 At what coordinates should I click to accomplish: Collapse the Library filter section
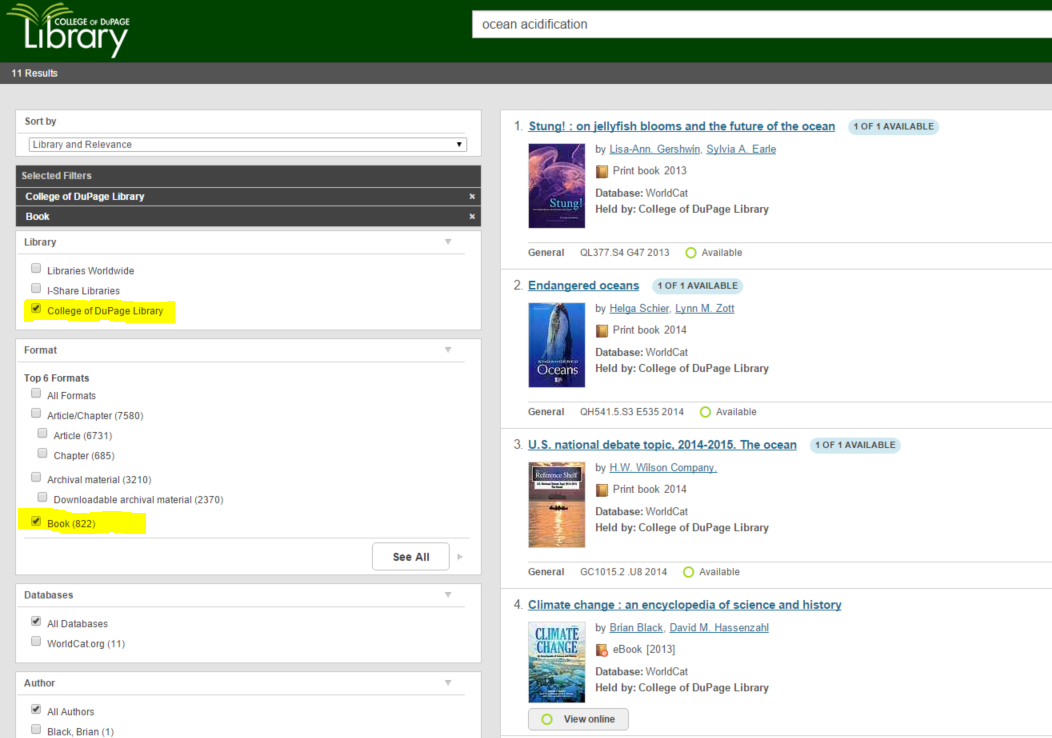pyautogui.click(x=448, y=242)
